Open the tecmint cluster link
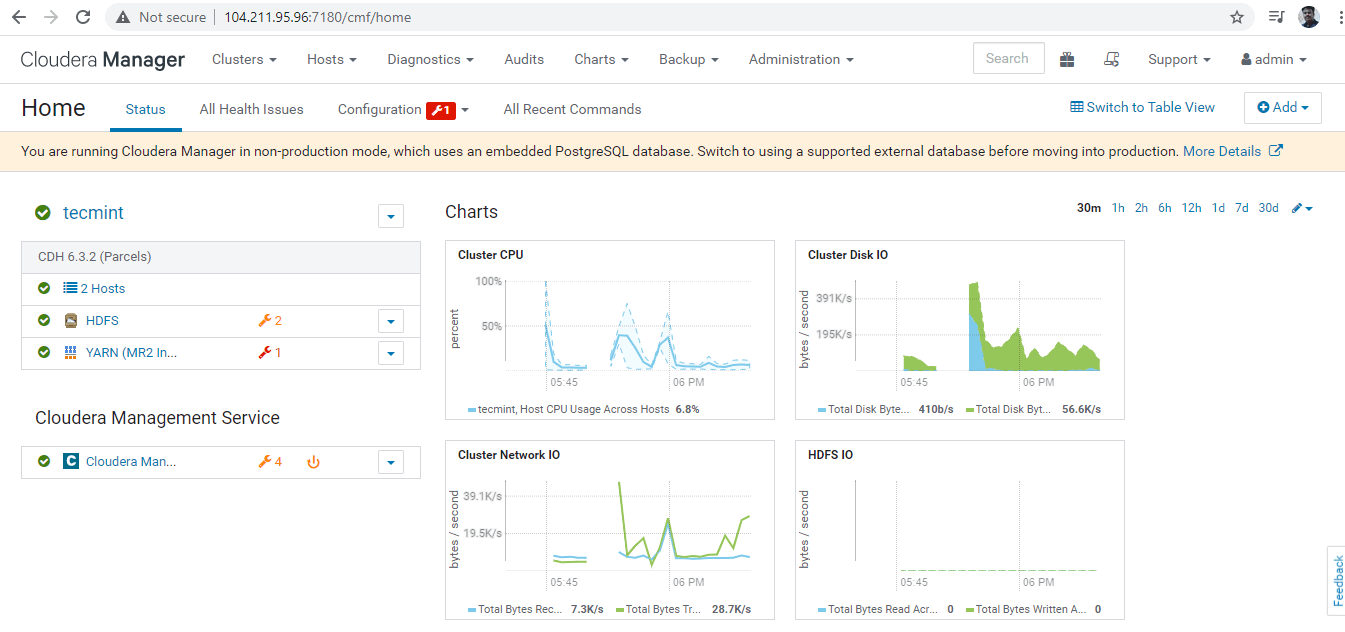Screen dimensions: 1345x632 point(93,212)
